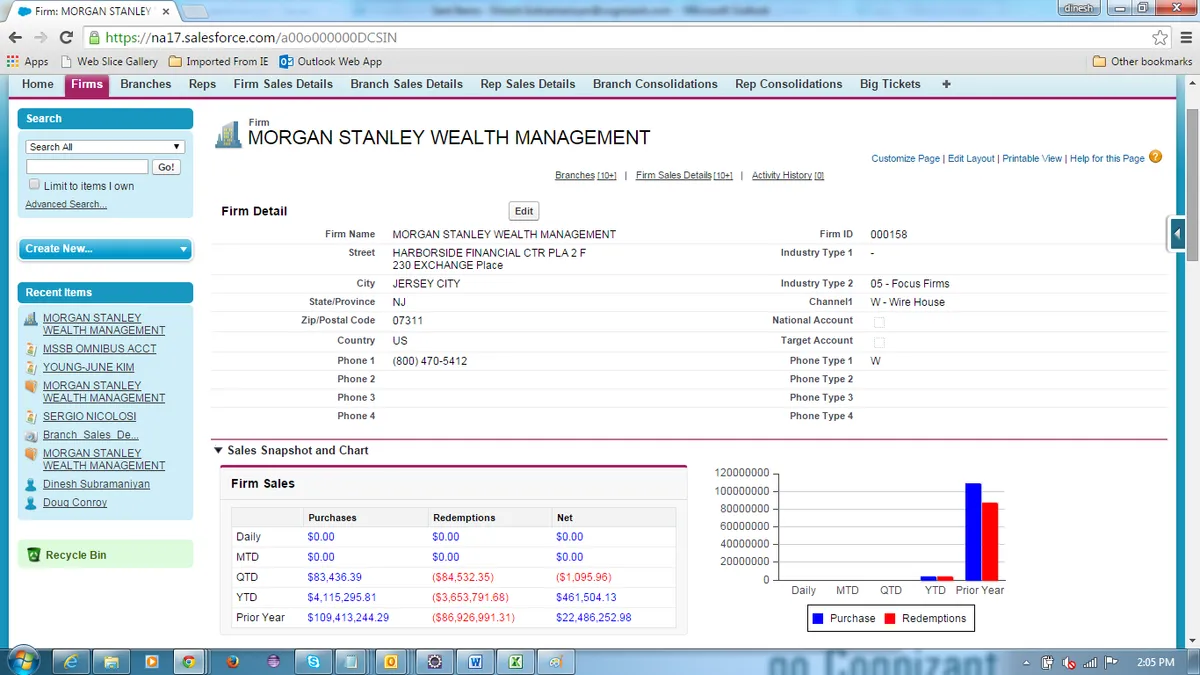Click the red Redemptions legend swatch
Screen dimensions: 1200x675
pos(889,619)
